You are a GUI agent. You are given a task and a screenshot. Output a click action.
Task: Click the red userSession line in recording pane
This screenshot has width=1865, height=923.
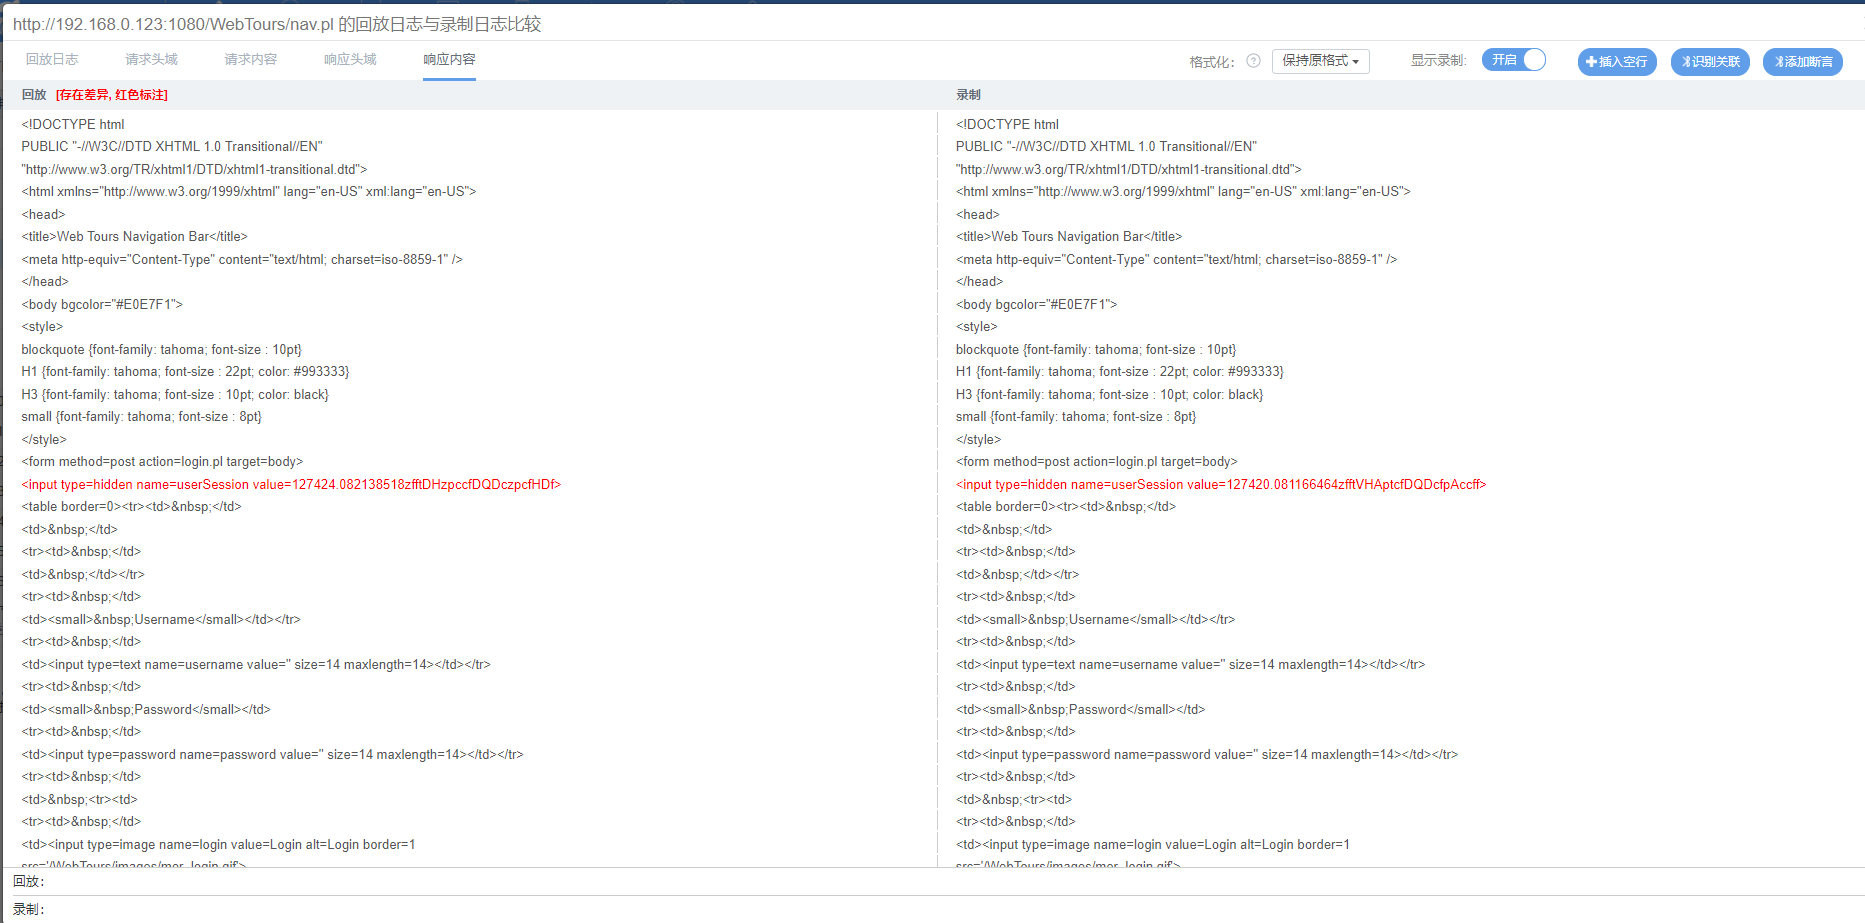click(x=1220, y=485)
